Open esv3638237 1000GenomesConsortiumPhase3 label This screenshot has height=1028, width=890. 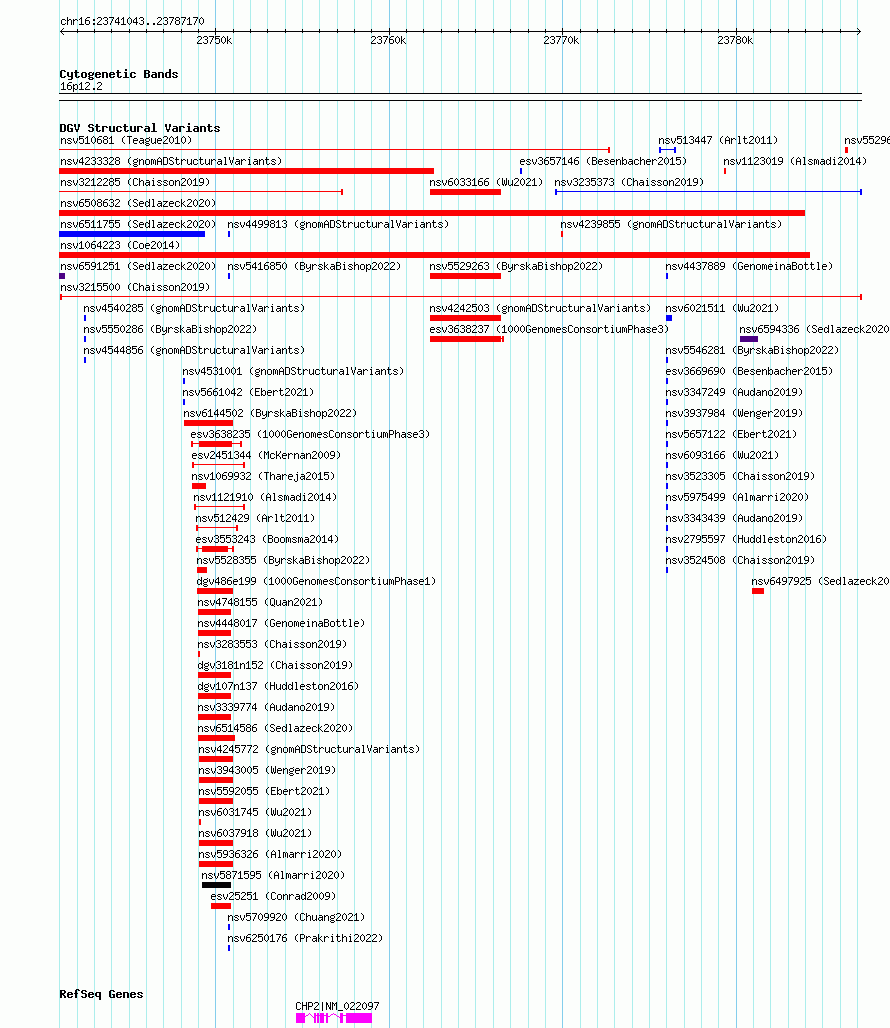point(549,329)
